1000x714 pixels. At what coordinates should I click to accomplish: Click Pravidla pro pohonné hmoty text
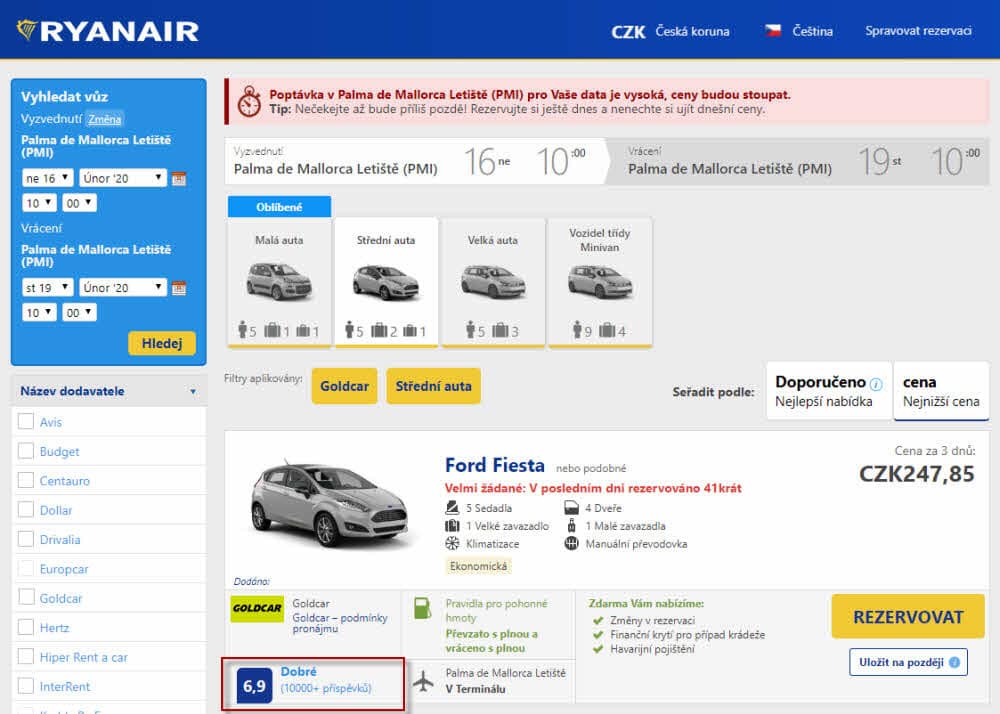(x=496, y=610)
